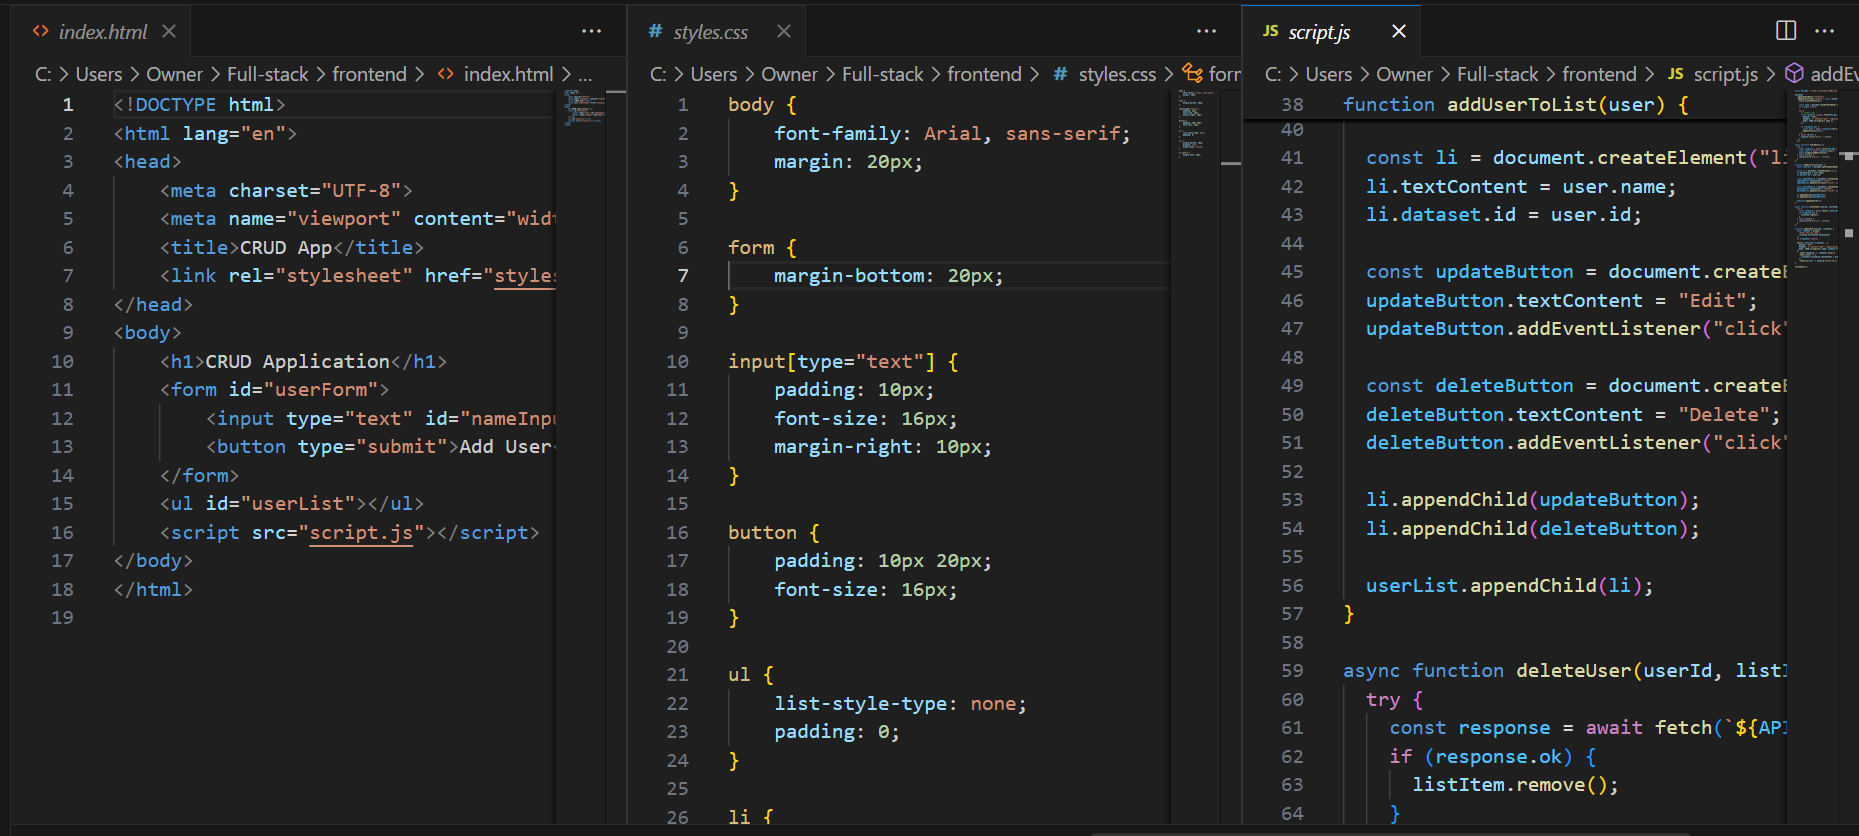Open the index.html file breadcrumb dropdown

tap(508, 74)
